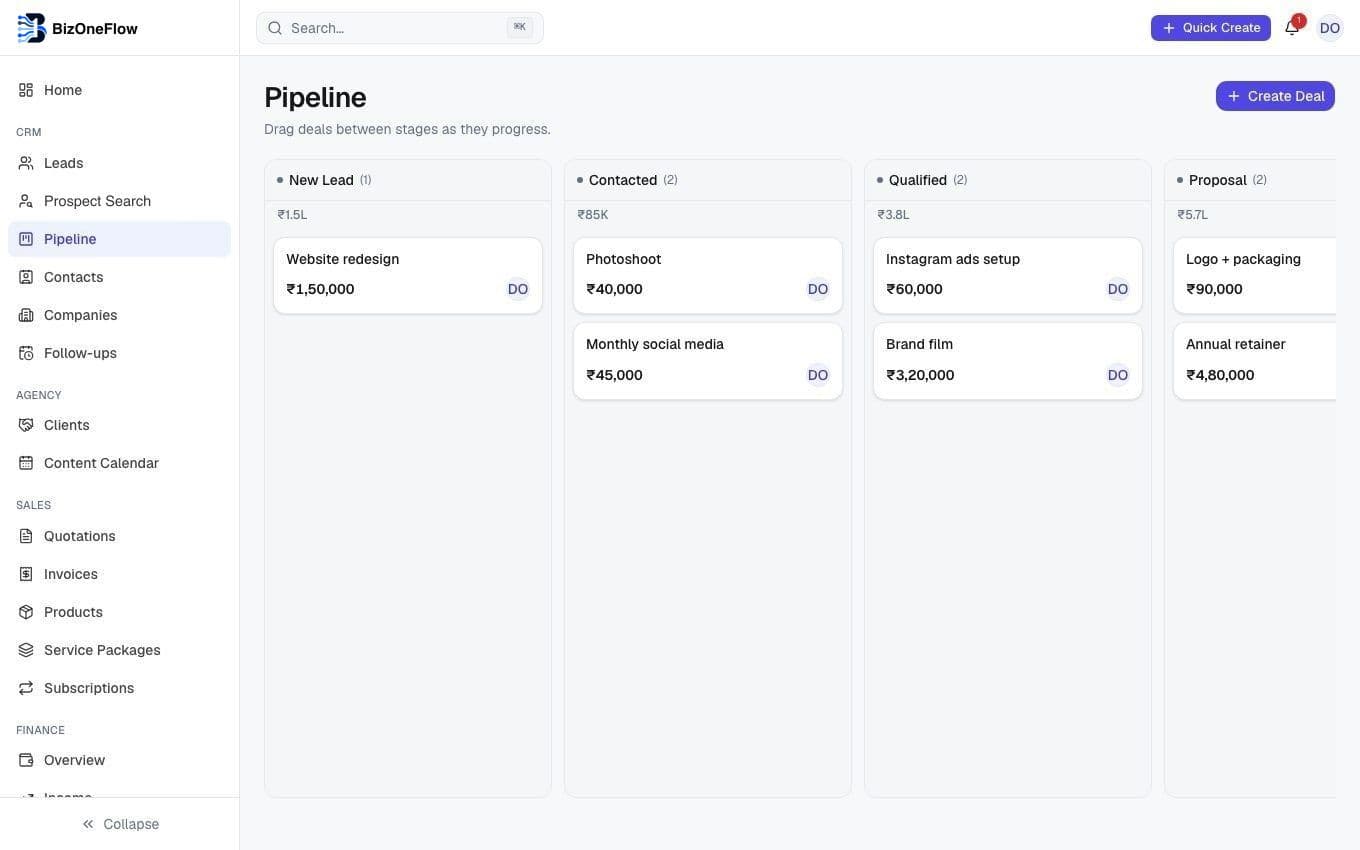
Task: Go to Follow-ups
Action: pos(119,353)
